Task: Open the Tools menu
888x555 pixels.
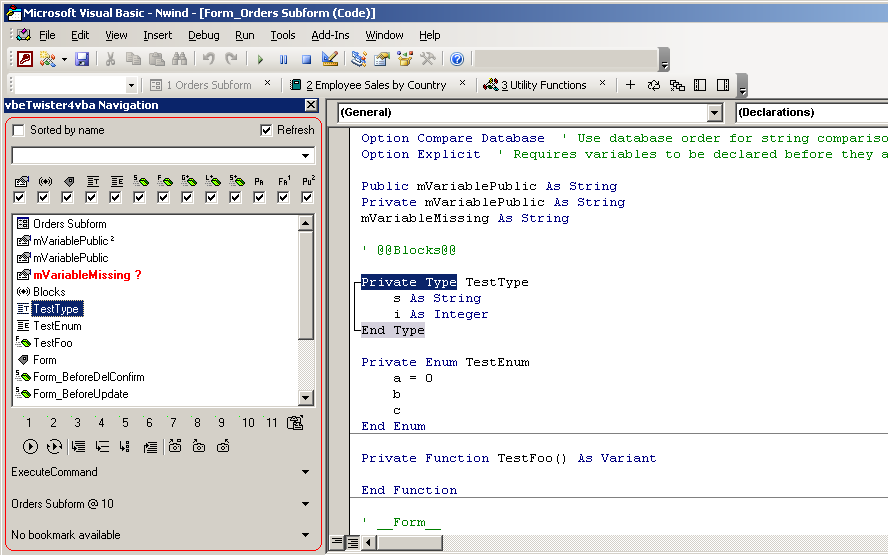Action: [283, 35]
